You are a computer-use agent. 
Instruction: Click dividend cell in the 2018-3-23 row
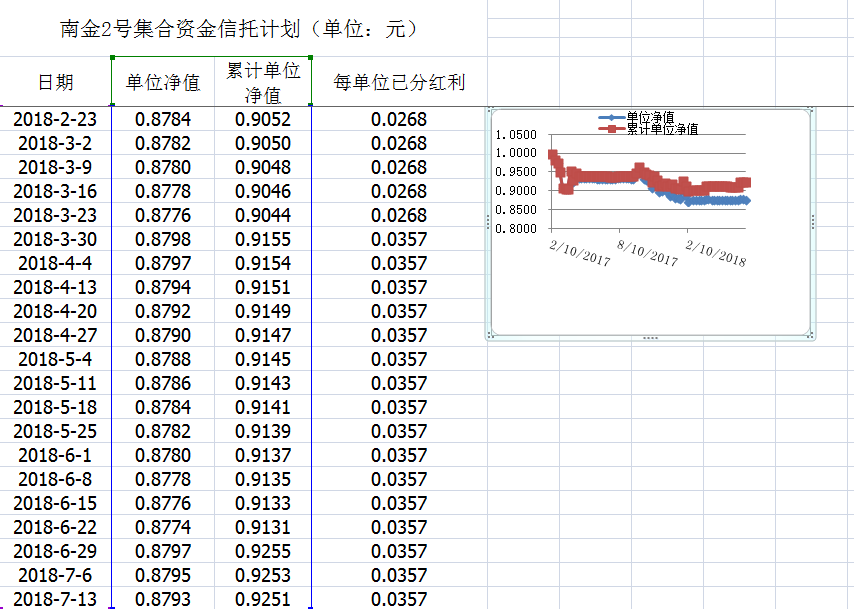398,216
